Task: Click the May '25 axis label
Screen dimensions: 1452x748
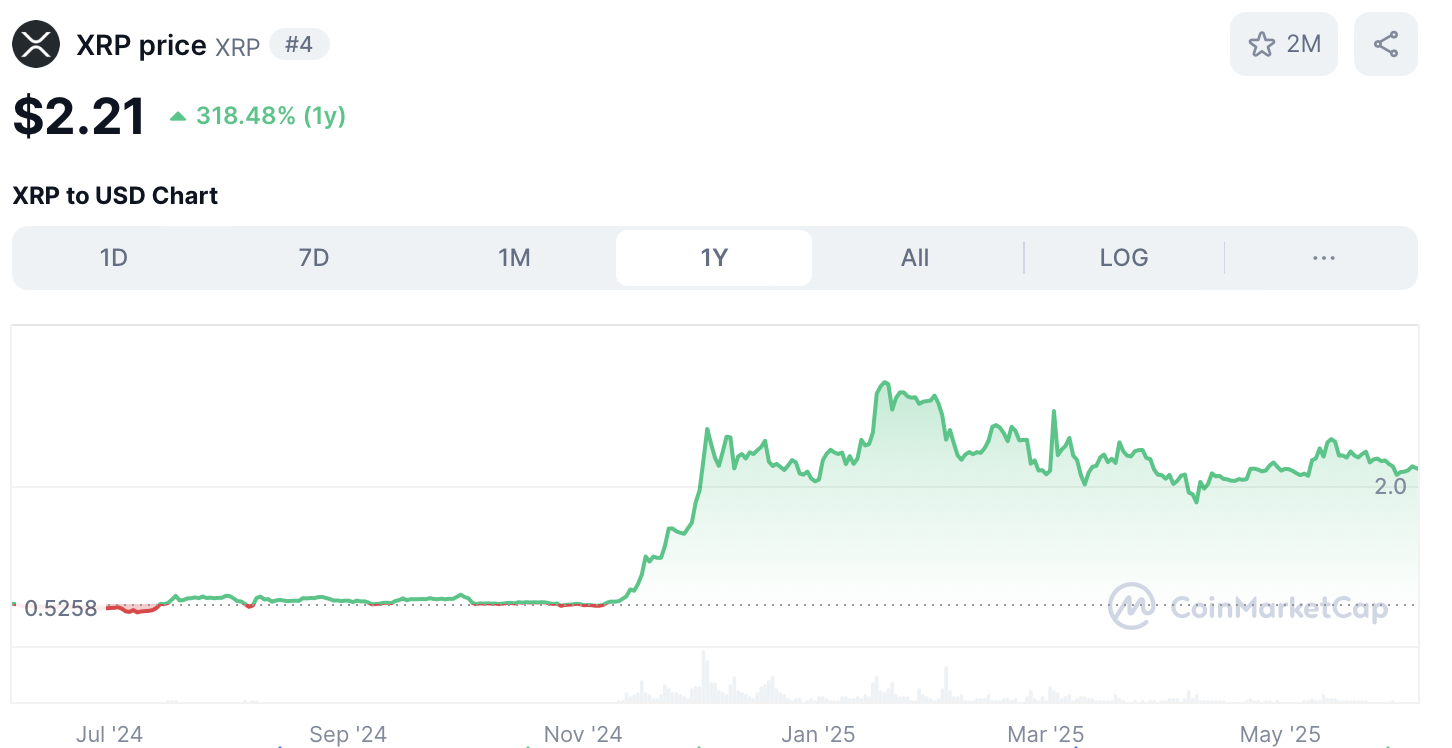Action: point(1280,734)
